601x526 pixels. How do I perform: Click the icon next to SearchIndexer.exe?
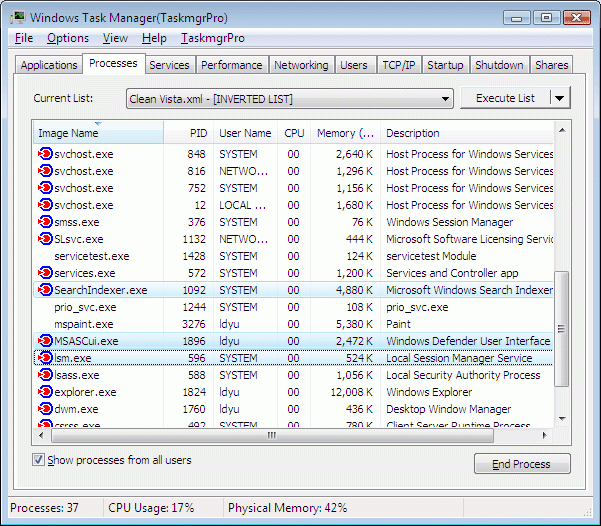(44, 290)
